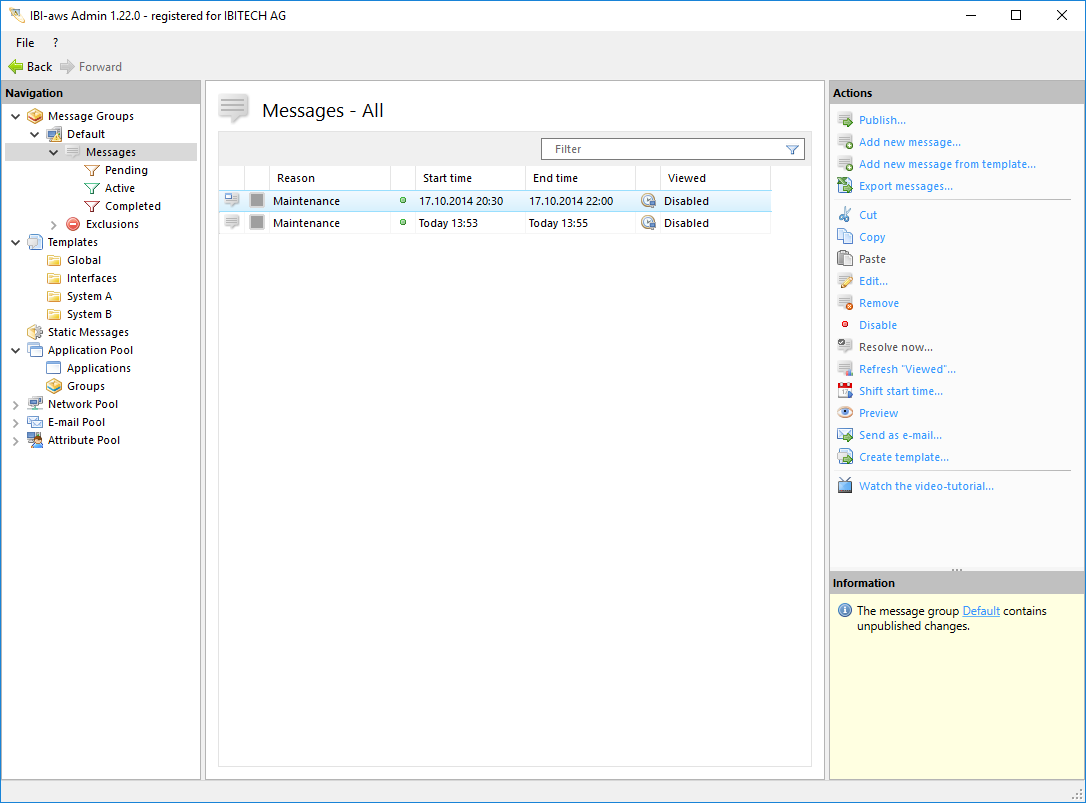Image resolution: width=1086 pixels, height=803 pixels.
Task: Click the Shift start time calendar icon
Action: pos(845,391)
